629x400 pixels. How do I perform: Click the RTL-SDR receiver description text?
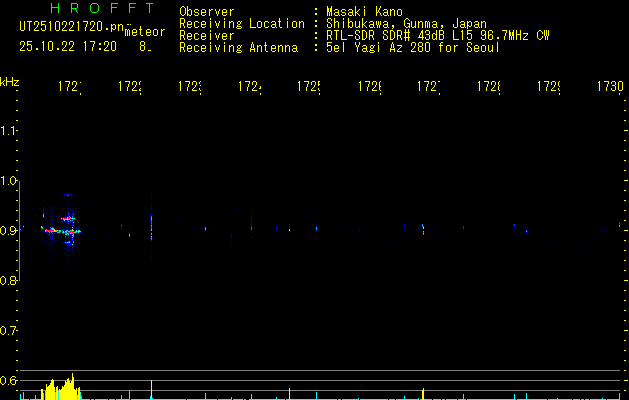click(x=438, y=36)
